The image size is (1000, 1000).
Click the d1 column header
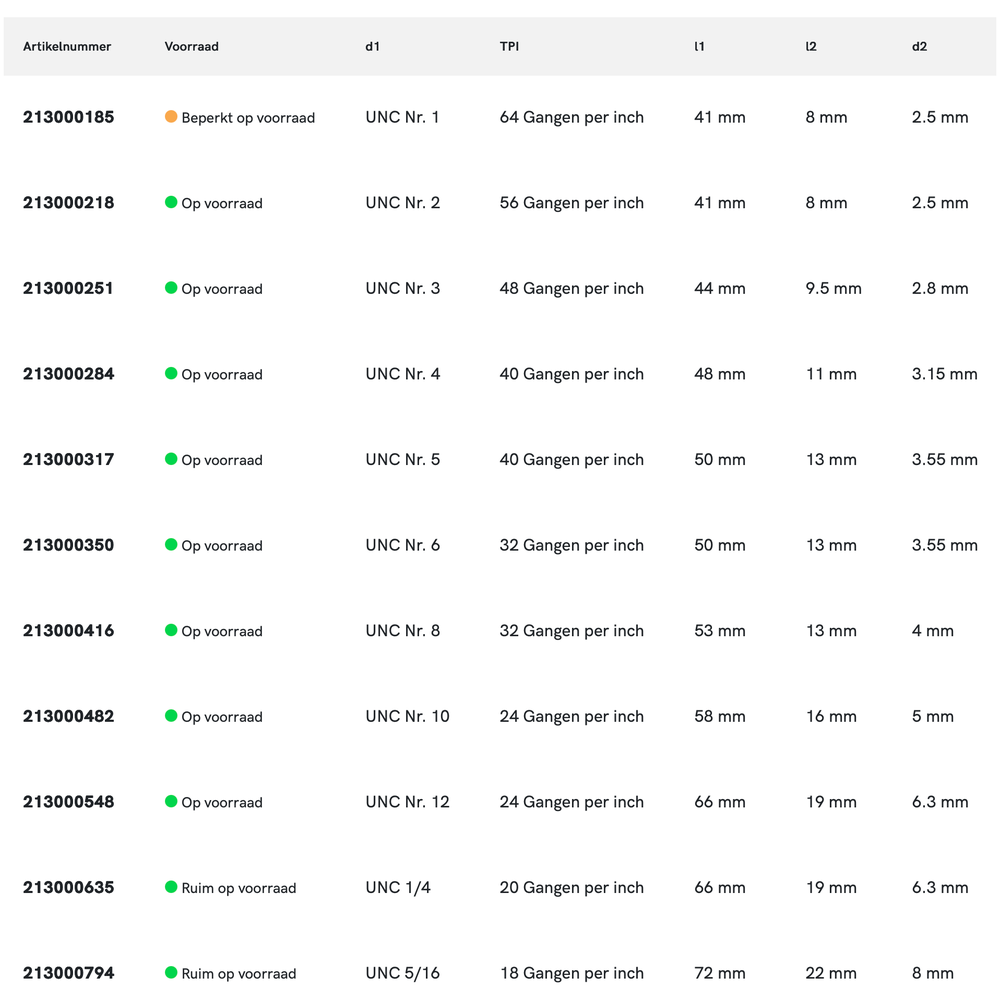(372, 47)
